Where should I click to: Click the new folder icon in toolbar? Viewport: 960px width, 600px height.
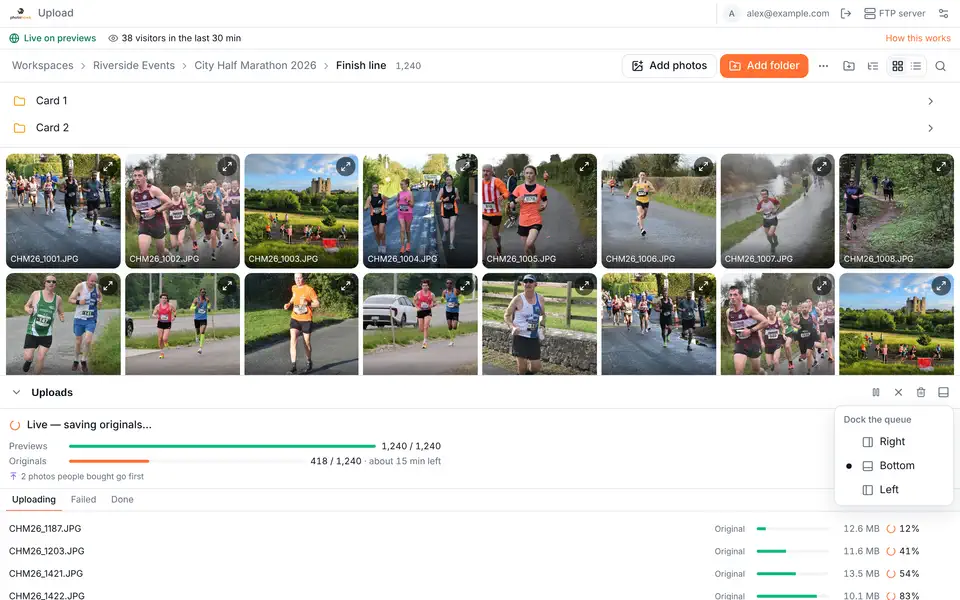[849, 66]
